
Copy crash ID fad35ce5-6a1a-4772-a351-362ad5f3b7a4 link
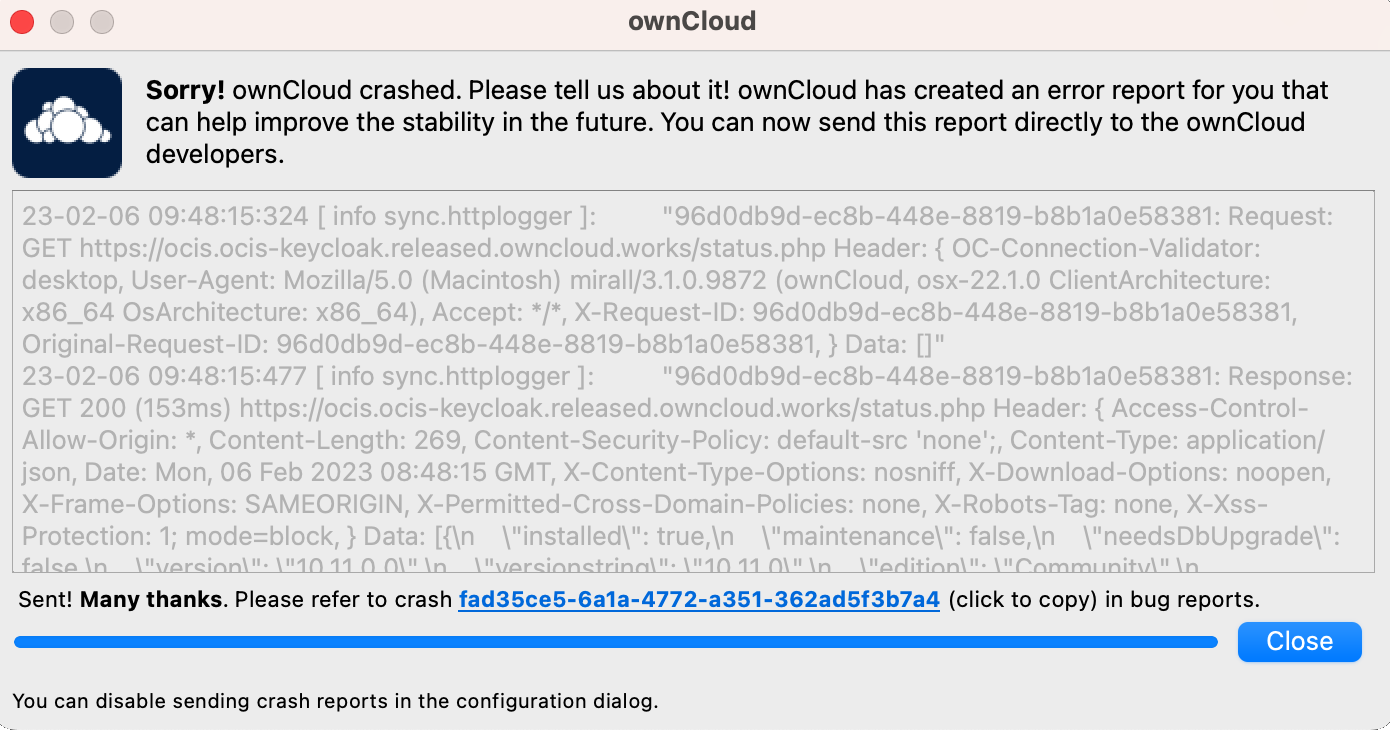click(698, 599)
